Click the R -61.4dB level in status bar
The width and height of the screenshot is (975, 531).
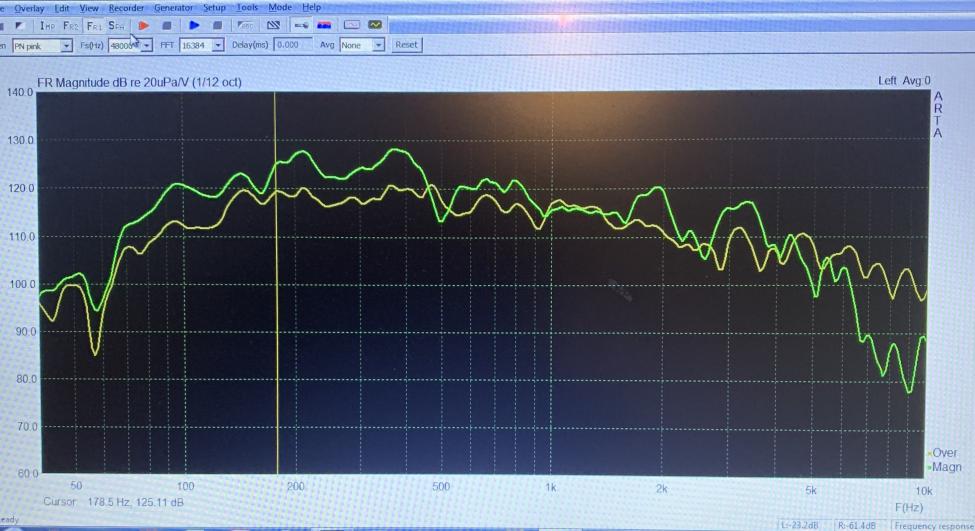pos(857,525)
